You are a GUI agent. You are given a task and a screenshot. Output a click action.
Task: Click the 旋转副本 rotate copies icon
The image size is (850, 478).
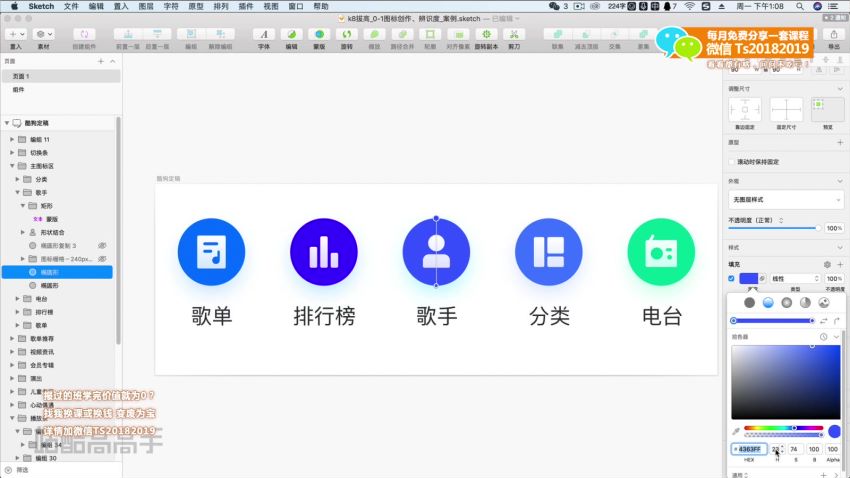click(486, 34)
